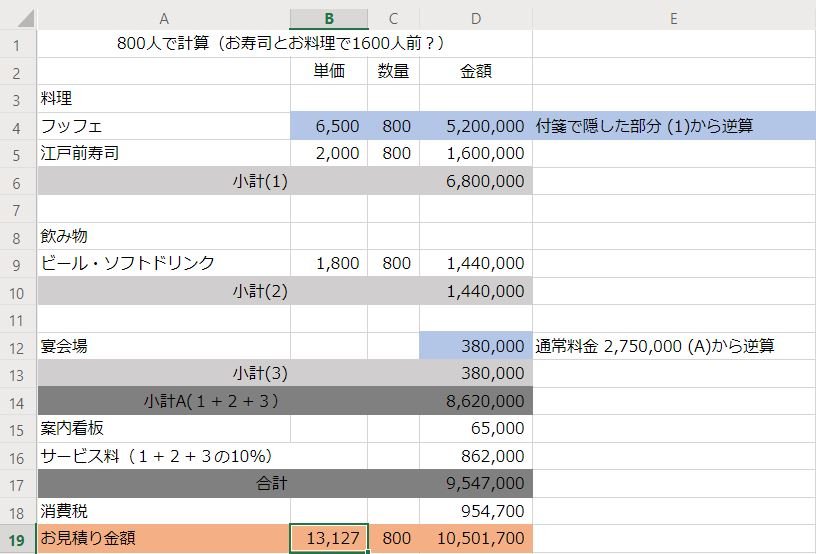Screen dimensions: 816x554
Task: Select the '飲み物' cell
Action: click(163, 236)
